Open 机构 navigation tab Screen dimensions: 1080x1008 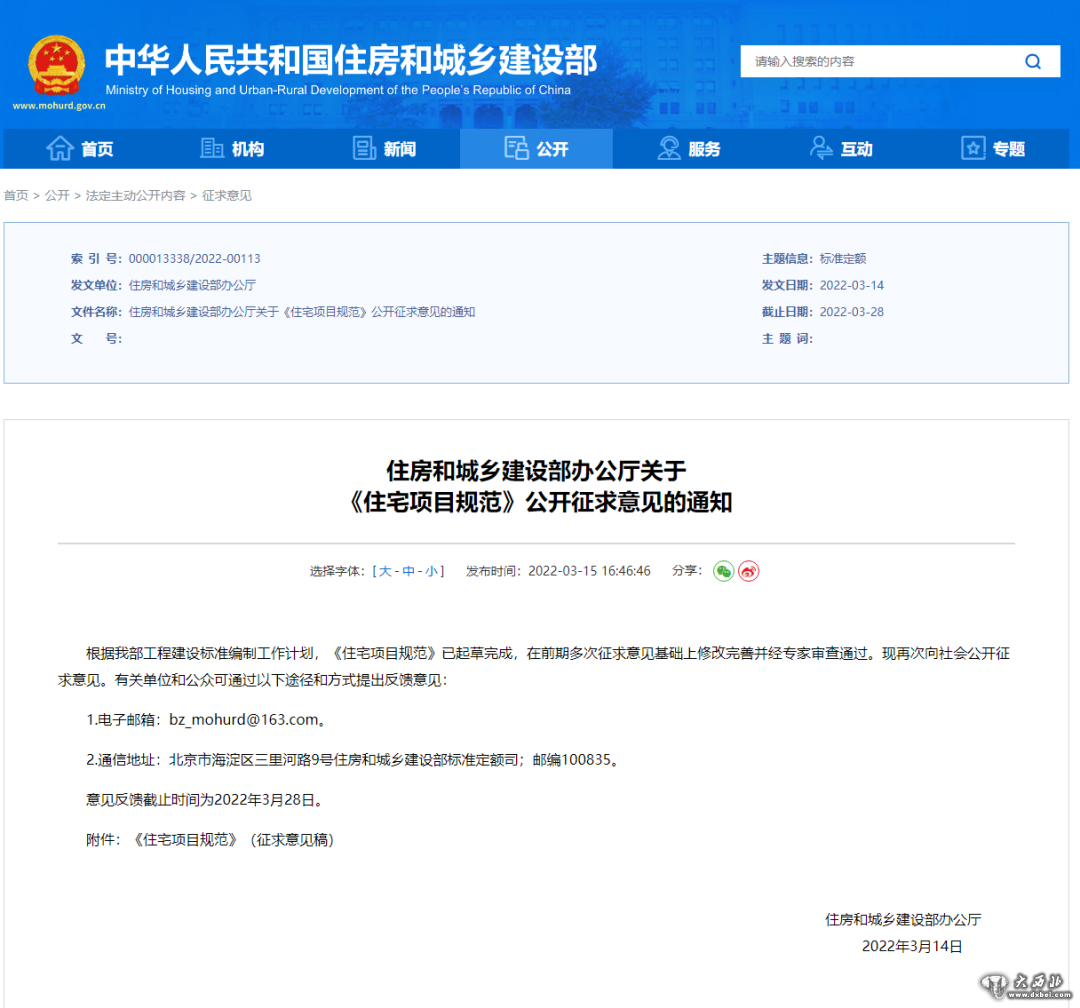click(232, 149)
